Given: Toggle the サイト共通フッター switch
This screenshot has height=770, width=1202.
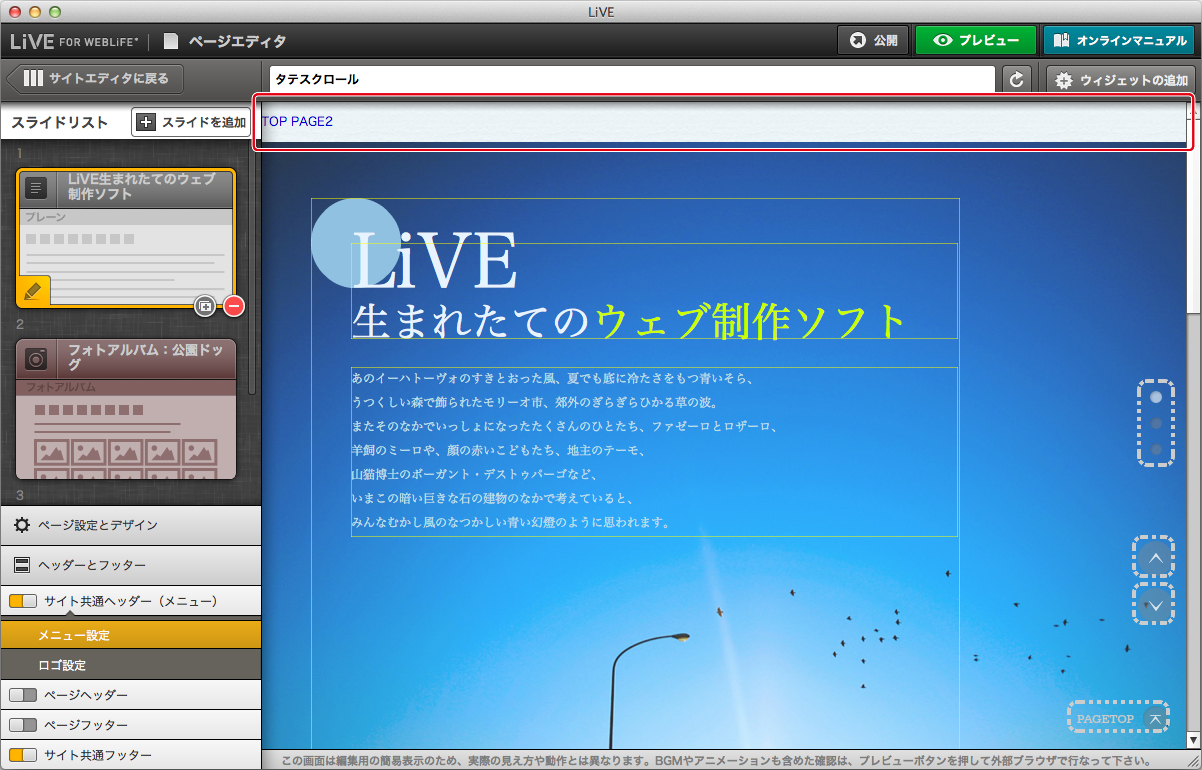Looking at the screenshot, I should click(x=23, y=755).
